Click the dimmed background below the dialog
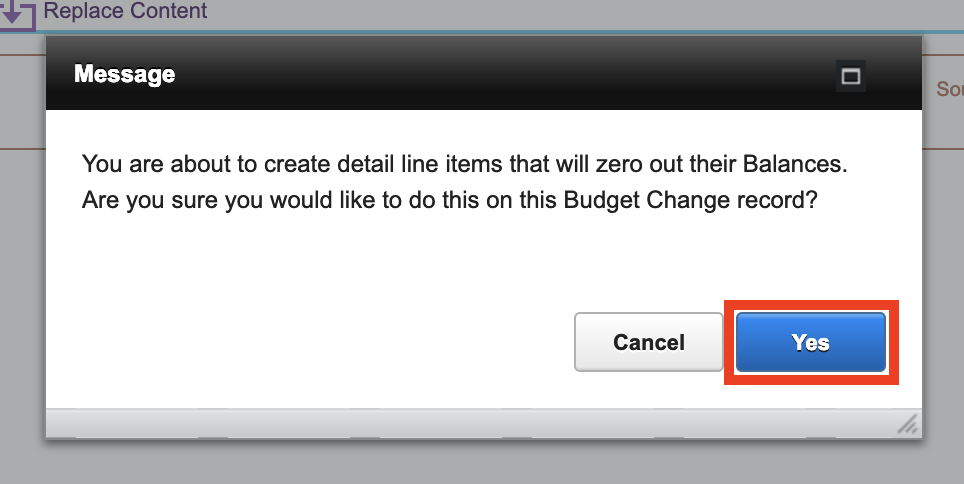 [x=482, y=462]
